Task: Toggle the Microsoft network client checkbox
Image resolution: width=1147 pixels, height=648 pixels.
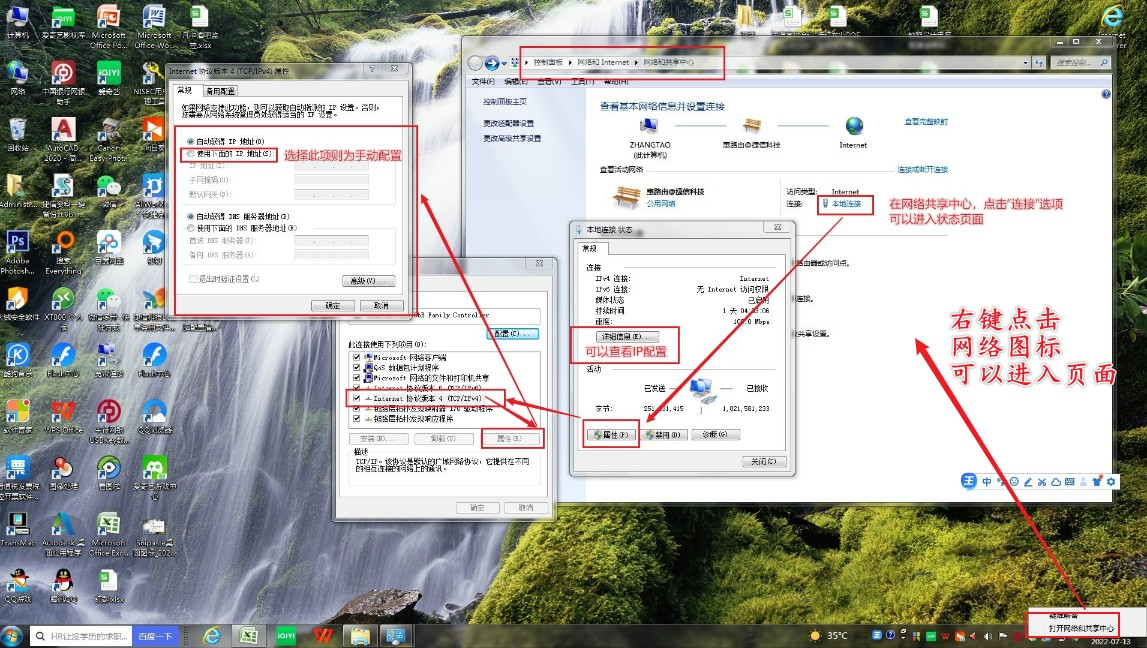Action: 357,358
